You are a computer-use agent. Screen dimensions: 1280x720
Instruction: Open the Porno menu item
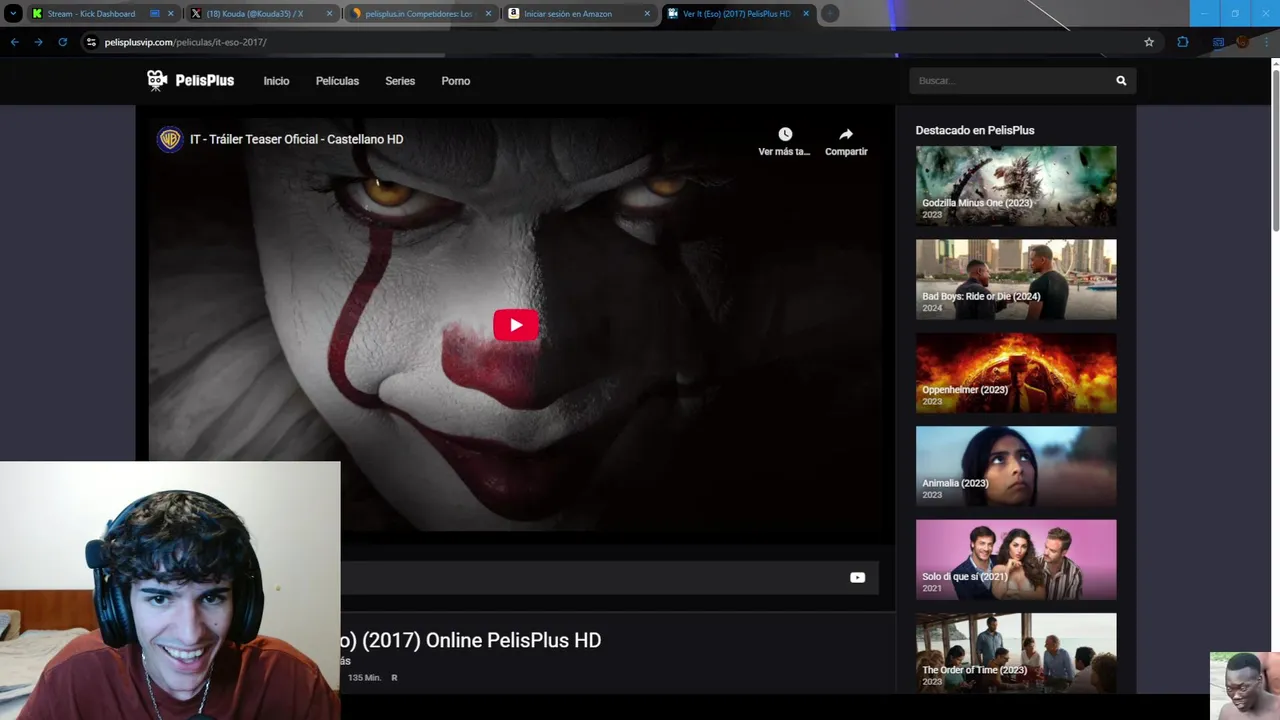click(456, 81)
